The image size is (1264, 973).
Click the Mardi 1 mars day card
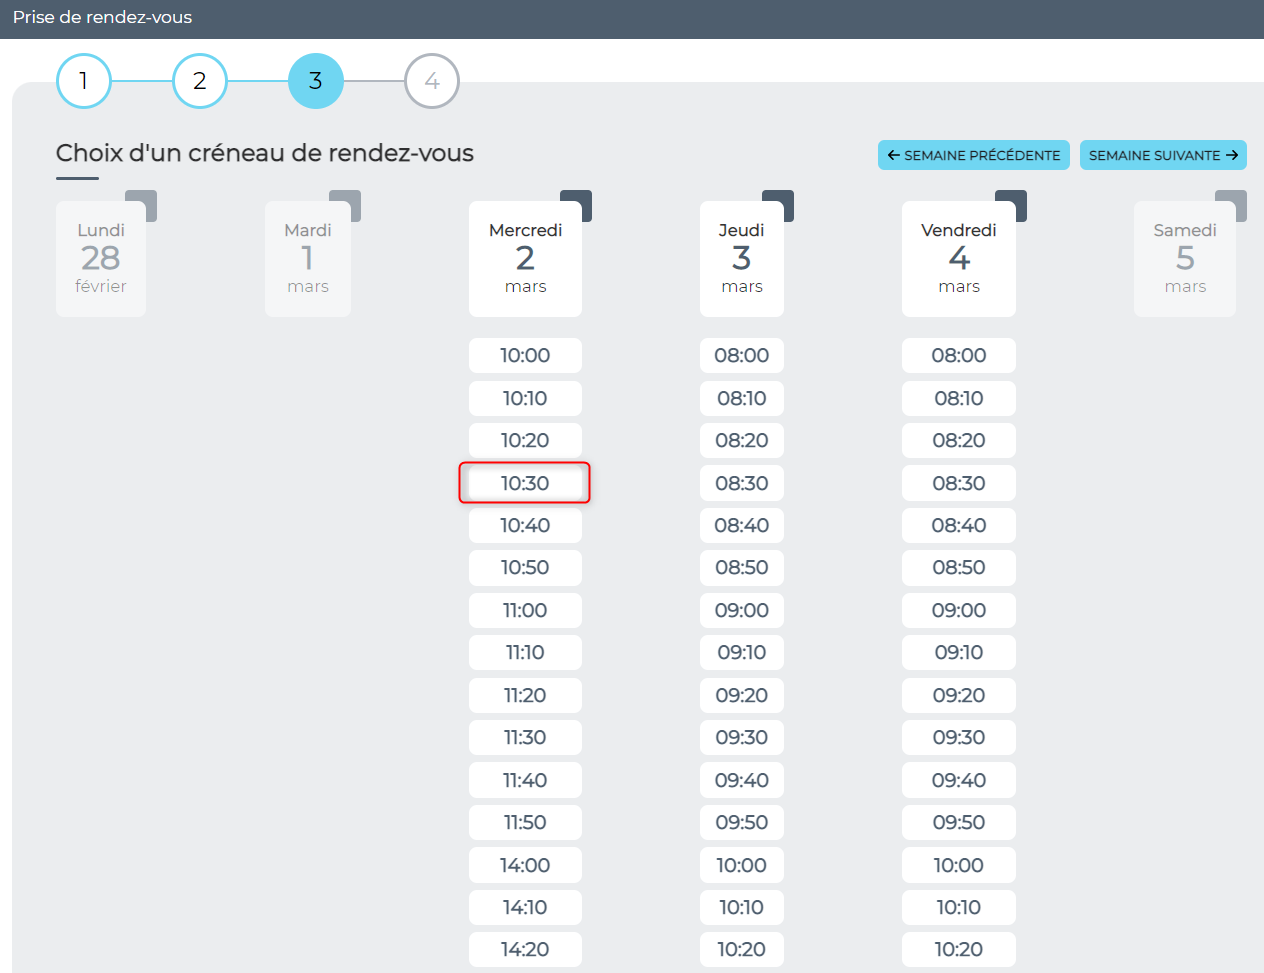click(308, 258)
